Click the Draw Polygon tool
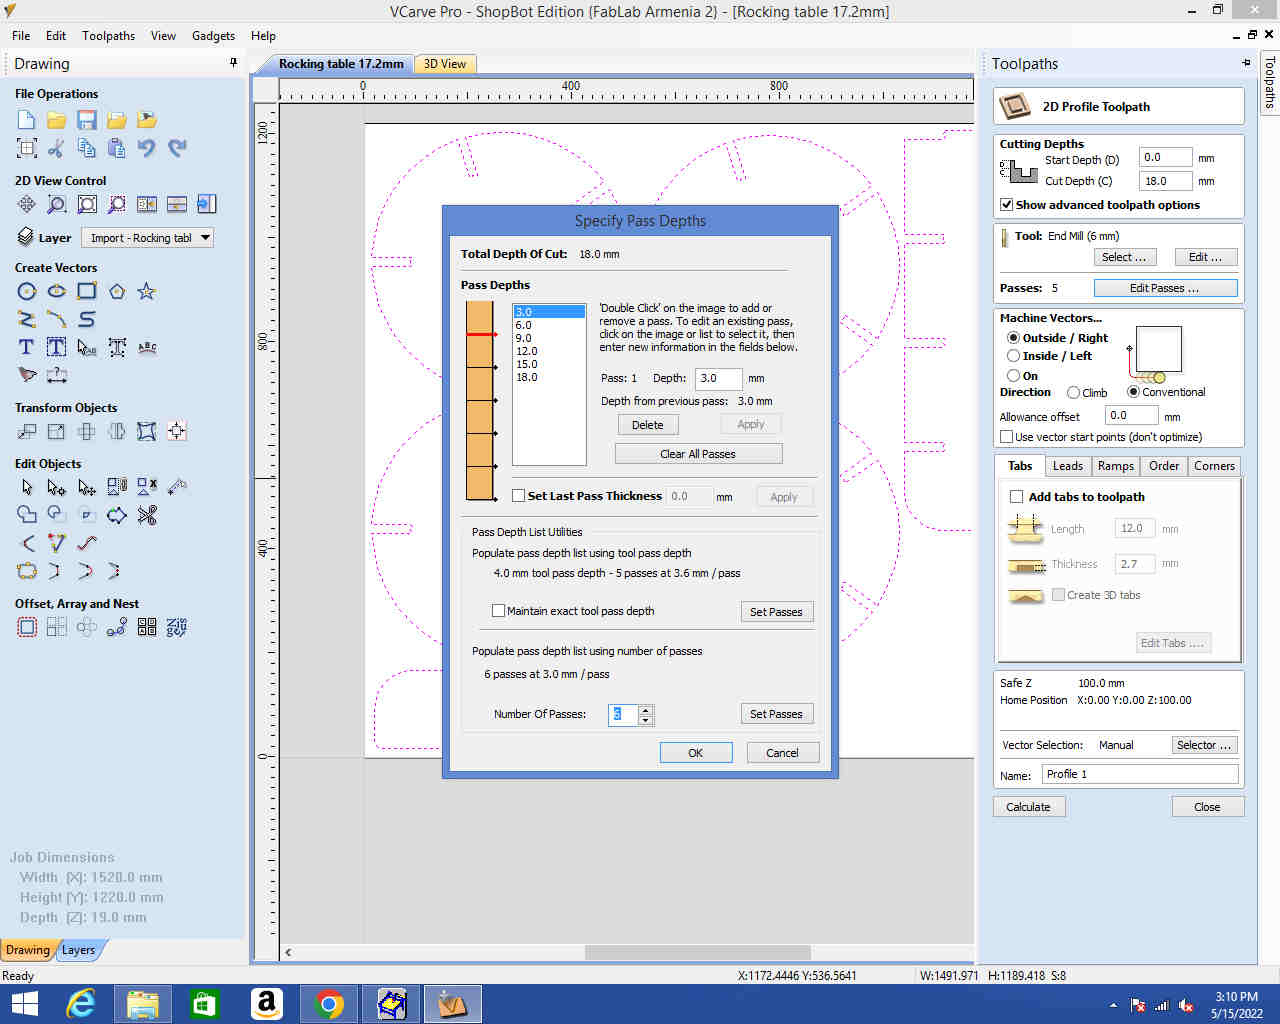The image size is (1280, 1024). tap(117, 291)
